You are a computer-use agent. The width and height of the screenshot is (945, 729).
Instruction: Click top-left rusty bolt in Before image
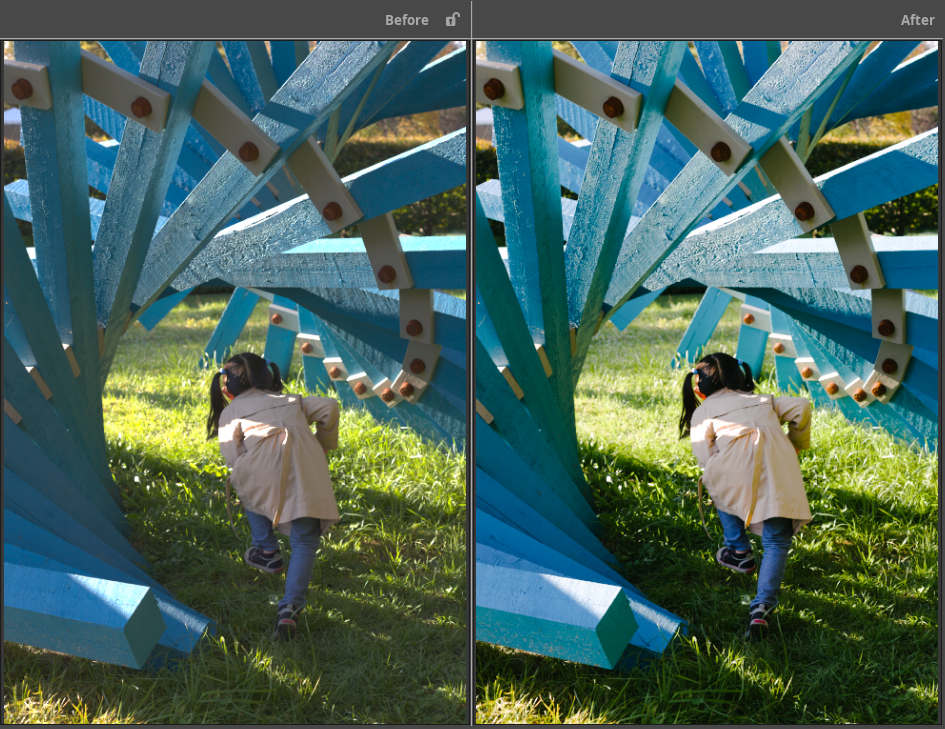22,89
